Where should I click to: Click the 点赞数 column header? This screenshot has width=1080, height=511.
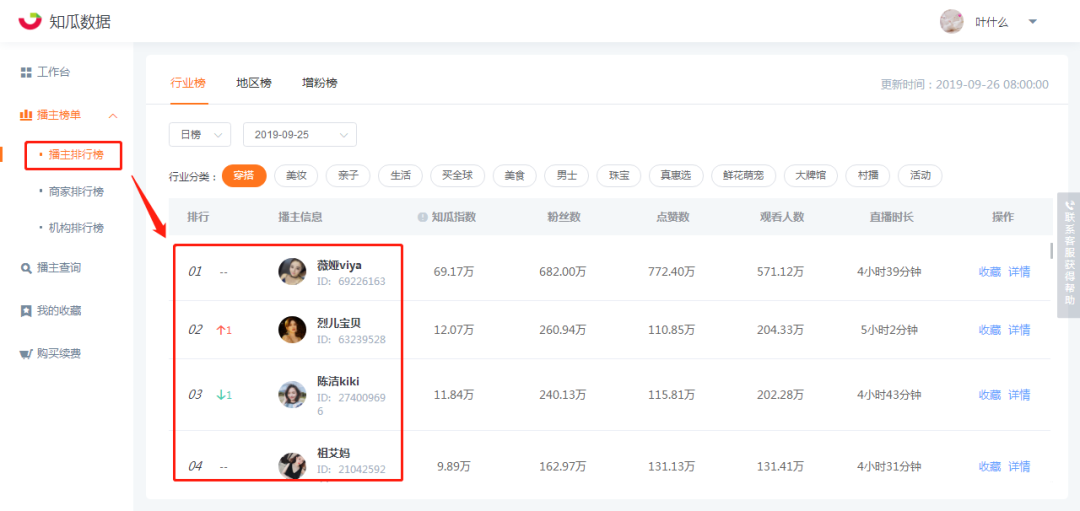(672, 217)
